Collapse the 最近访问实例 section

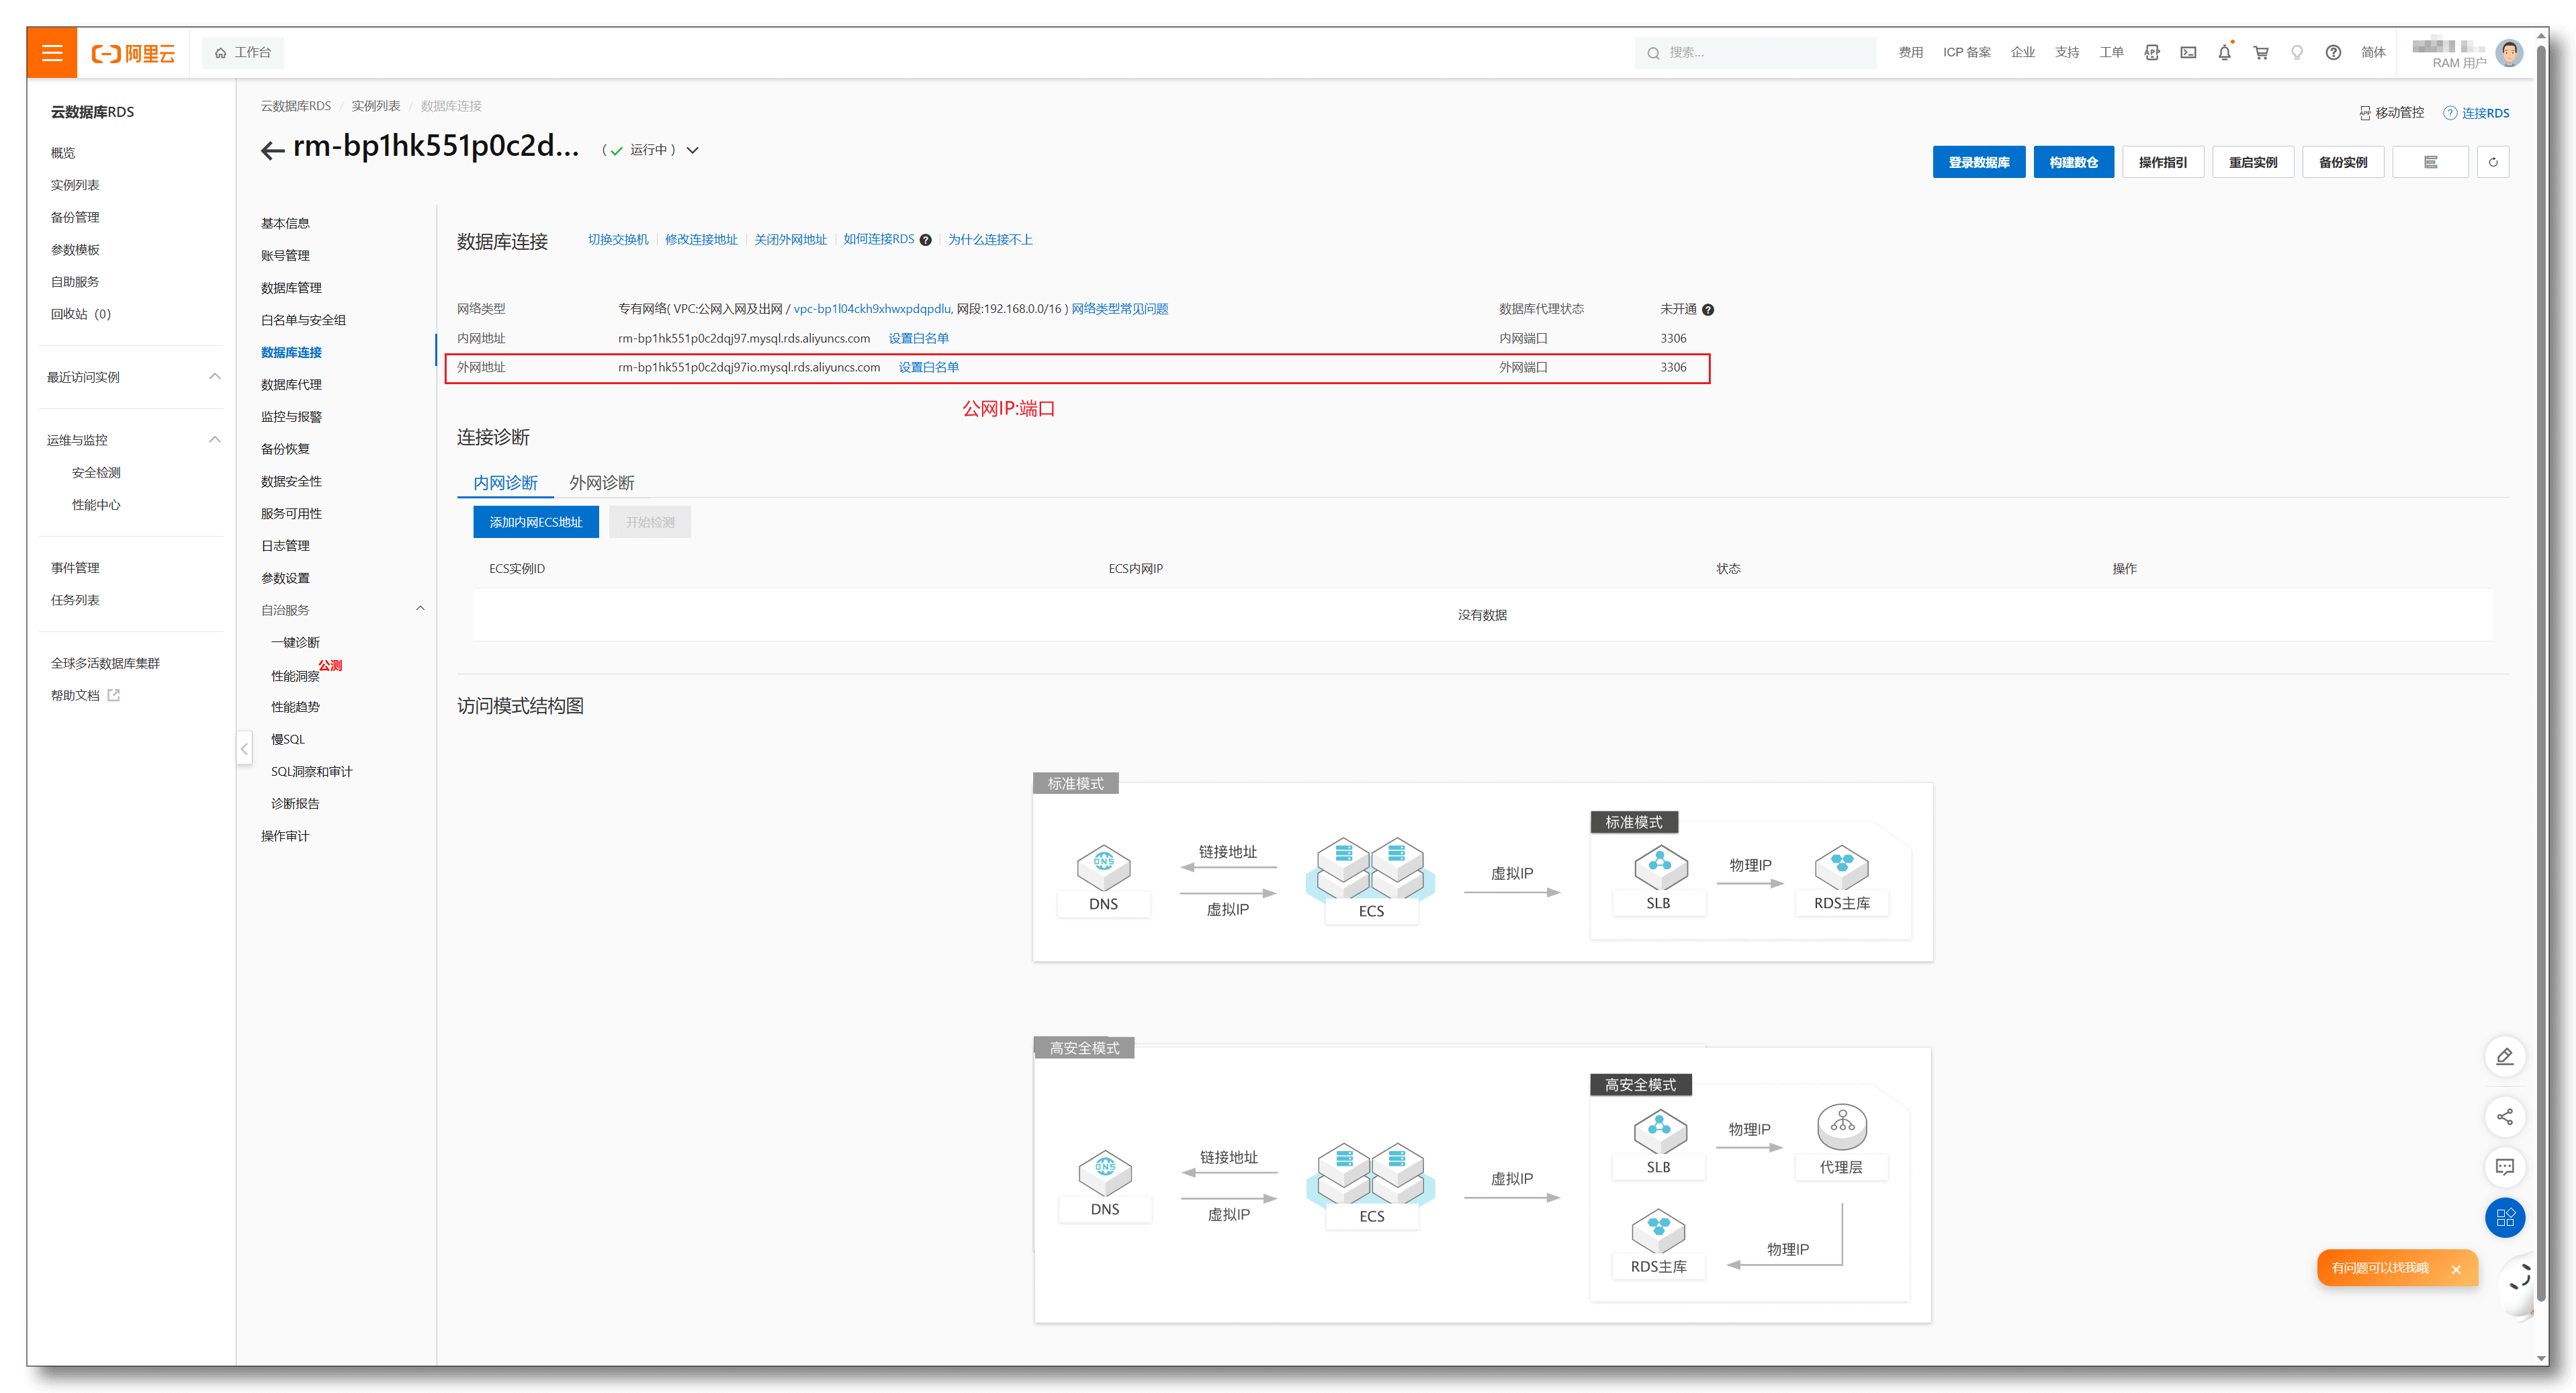tap(214, 376)
